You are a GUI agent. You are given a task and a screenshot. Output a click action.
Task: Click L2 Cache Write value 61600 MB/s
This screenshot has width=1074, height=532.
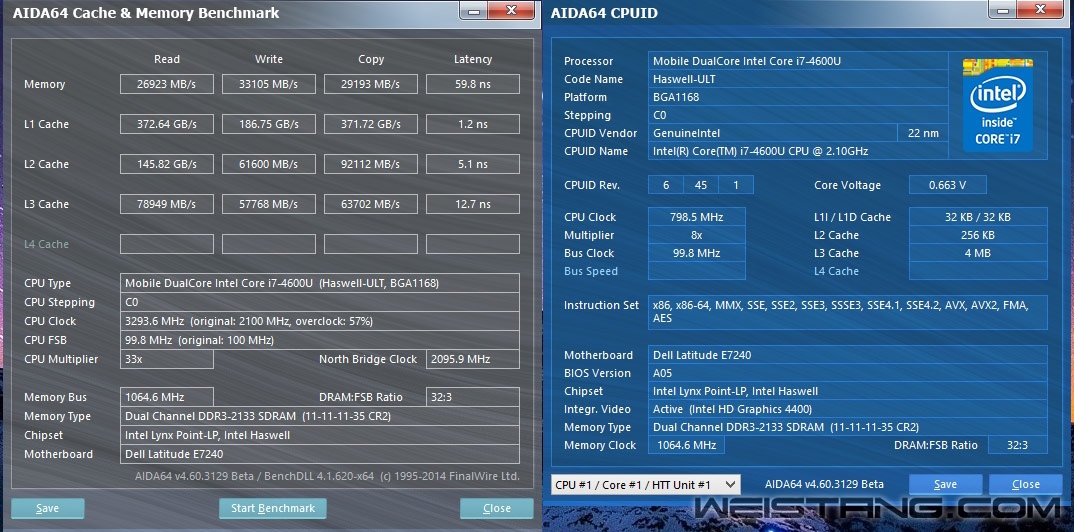tap(268, 164)
